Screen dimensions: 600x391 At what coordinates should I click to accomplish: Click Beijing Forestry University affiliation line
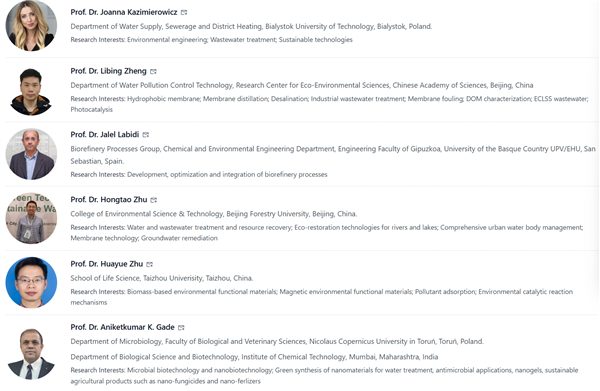214,214
